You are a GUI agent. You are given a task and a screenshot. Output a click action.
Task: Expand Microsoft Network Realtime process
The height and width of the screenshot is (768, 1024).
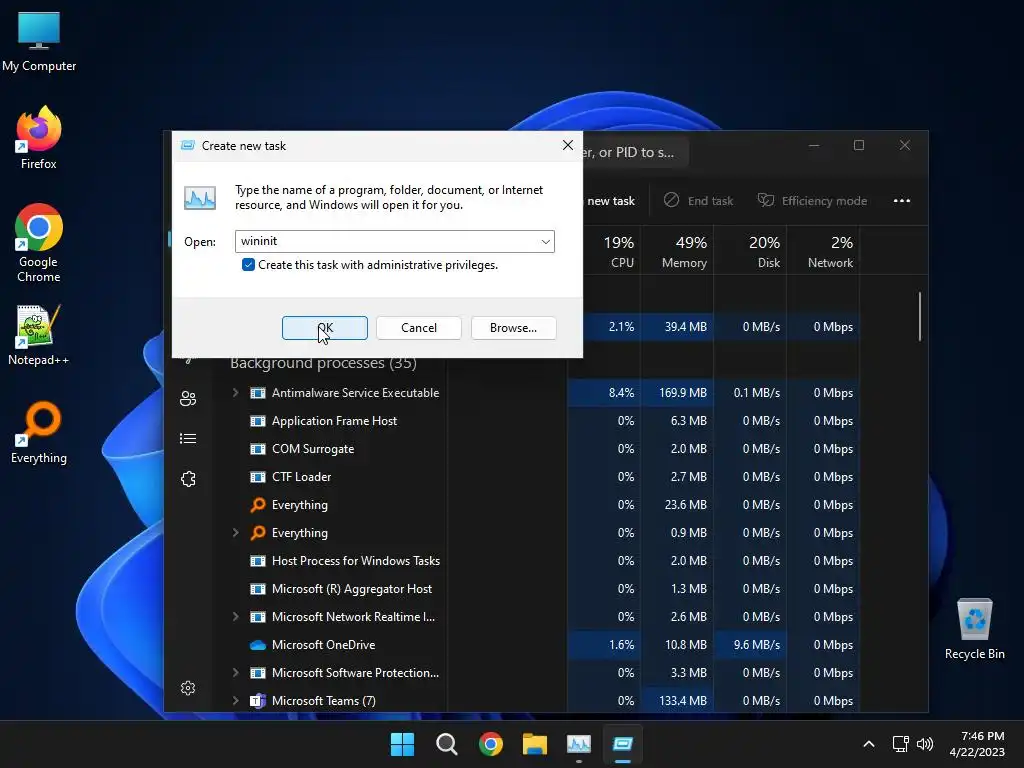[236, 616]
